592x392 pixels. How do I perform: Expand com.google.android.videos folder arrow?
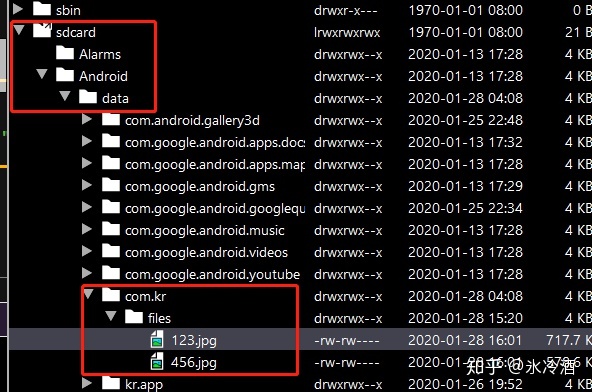pyautogui.click(x=87, y=251)
